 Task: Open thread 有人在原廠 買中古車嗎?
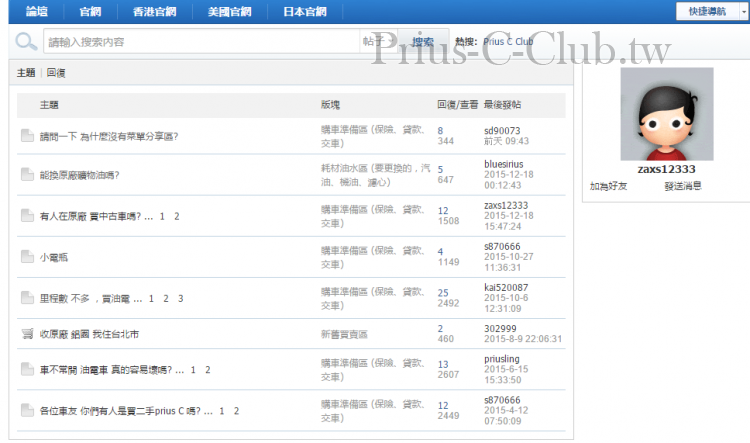tap(90, 216)
